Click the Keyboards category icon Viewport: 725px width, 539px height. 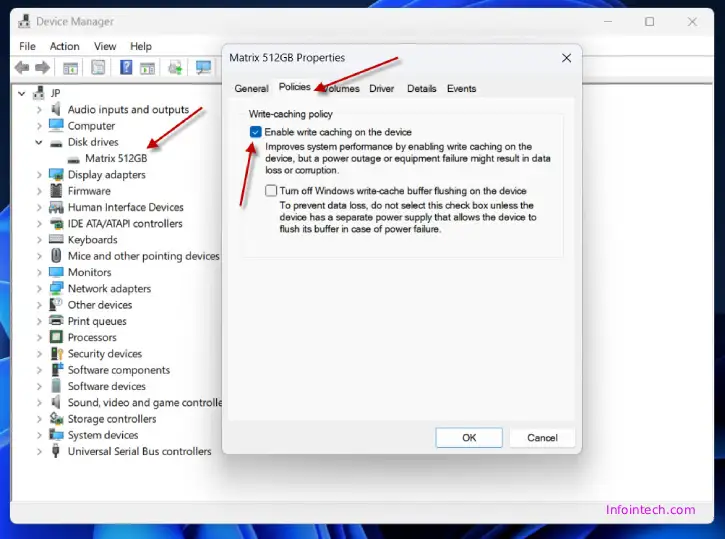coord(56,239)
